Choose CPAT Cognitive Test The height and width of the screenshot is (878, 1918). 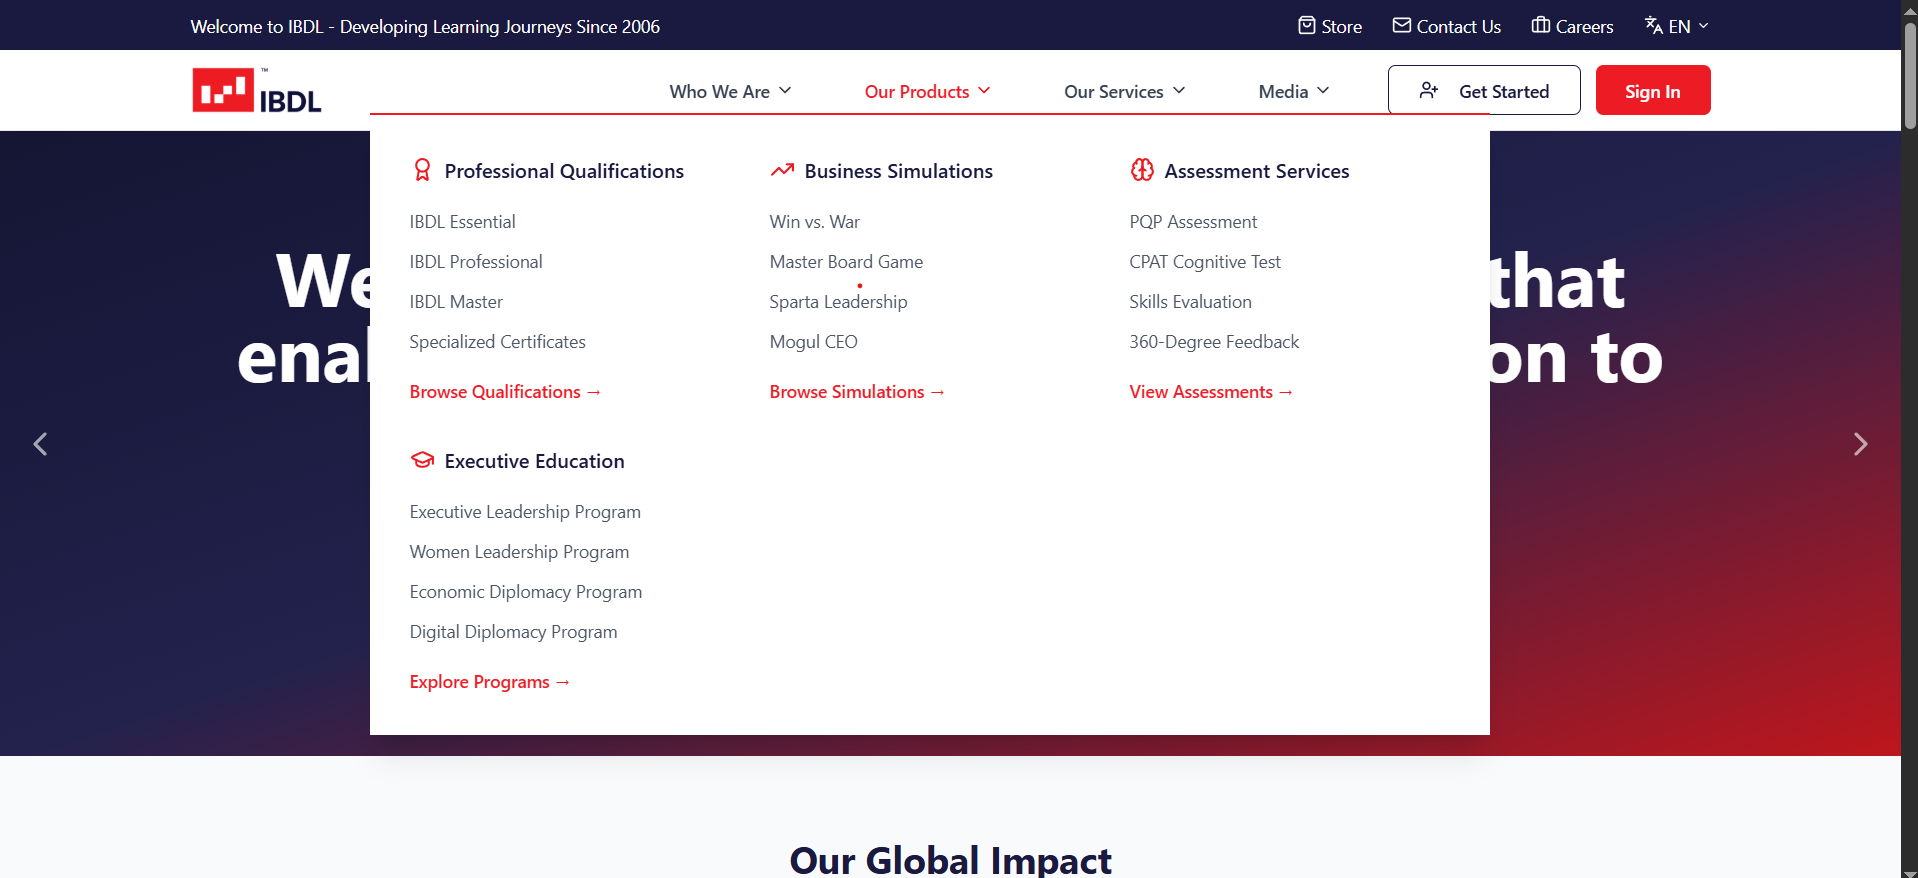pyautogui.click(x=1204, y=262)
